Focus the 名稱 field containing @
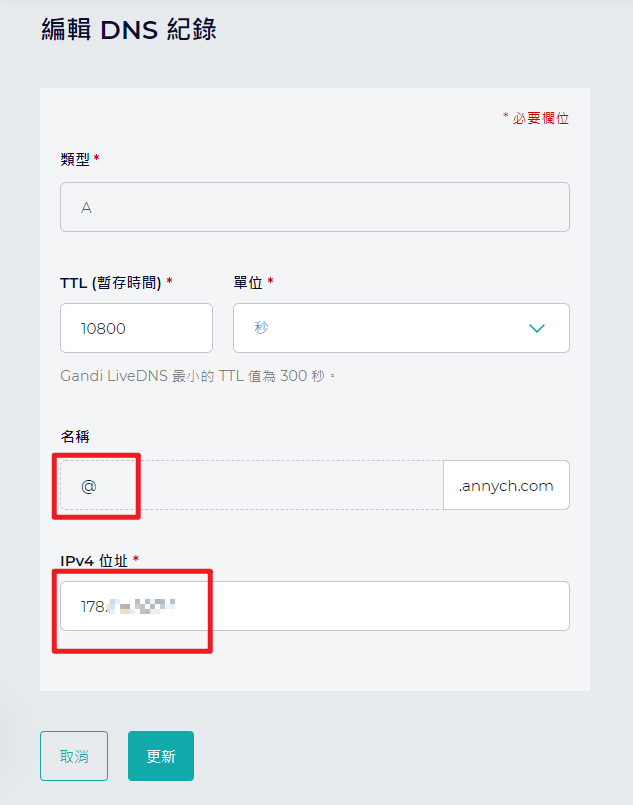The width and height of the screenshot is (633, 805). click(x=252, y=485)
